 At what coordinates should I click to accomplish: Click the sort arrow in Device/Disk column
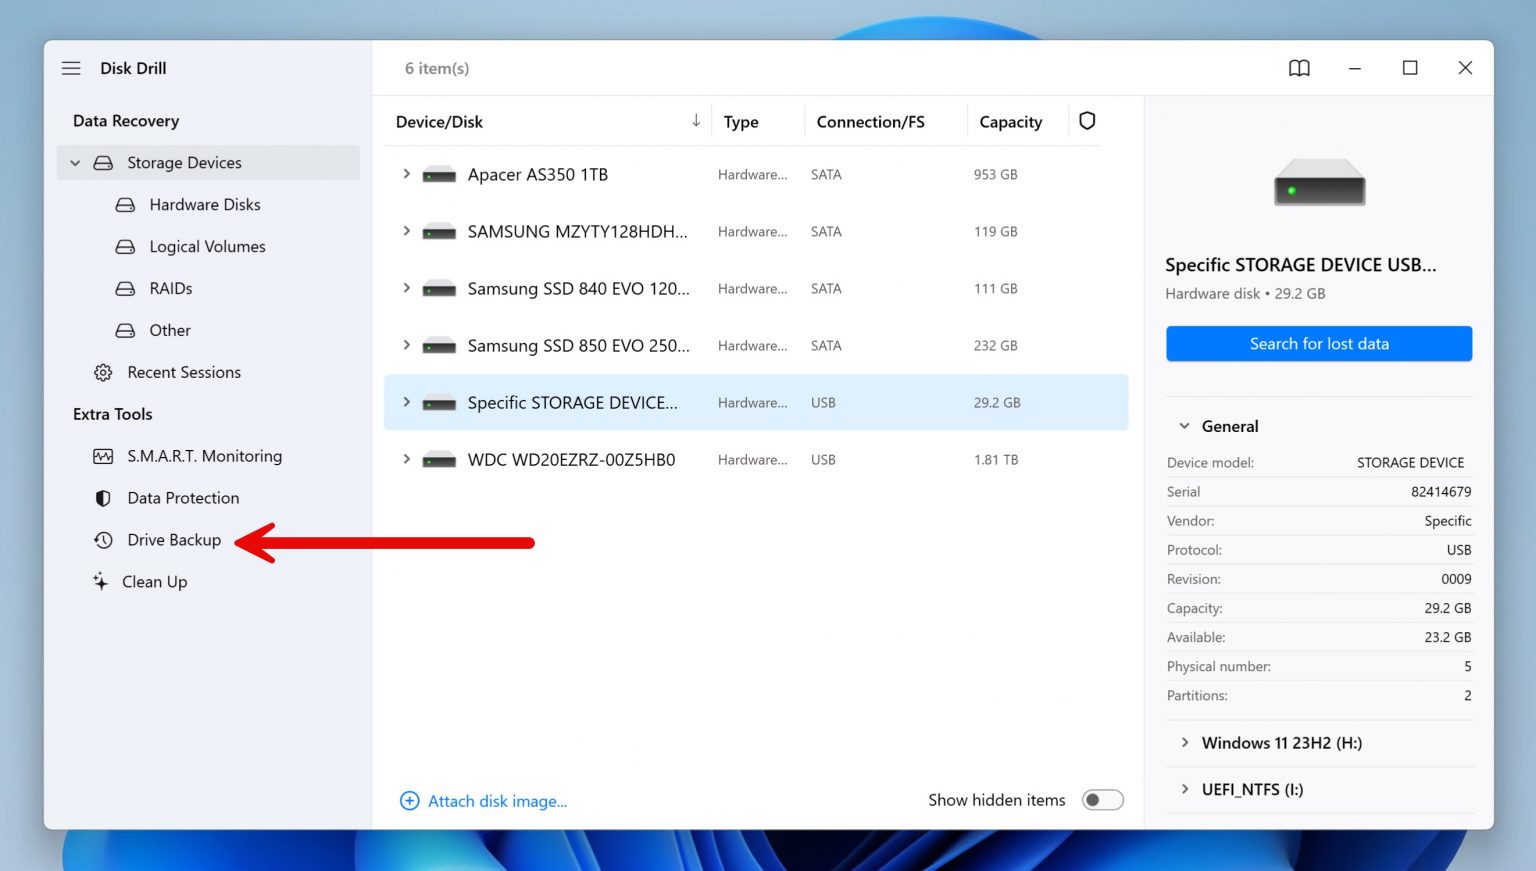tap(696, 121)
